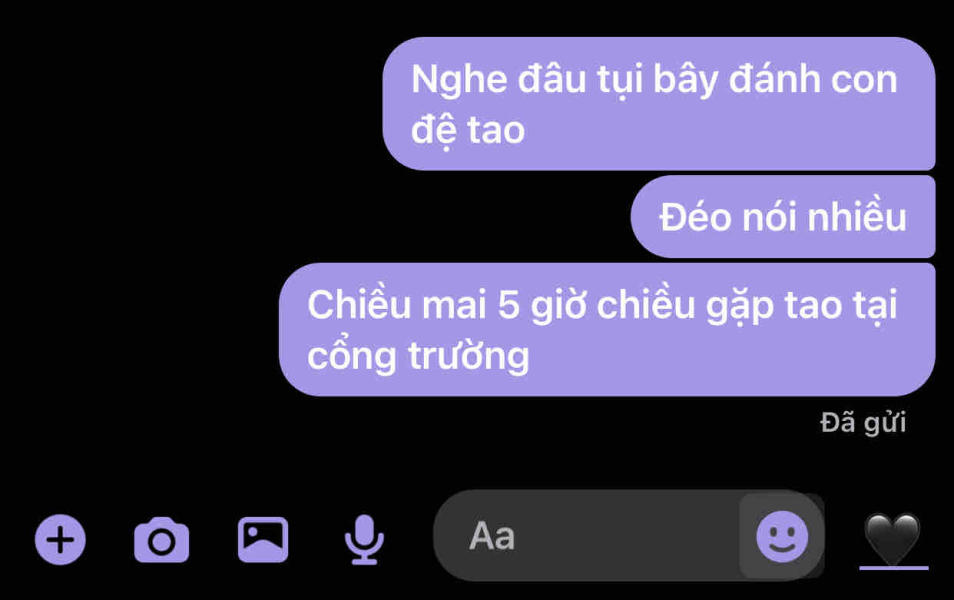Image resolution: width=954 pixels, height=600 pixels.
Task: Tap the smiley inside the message box
Action: click(x=782, y=536)
